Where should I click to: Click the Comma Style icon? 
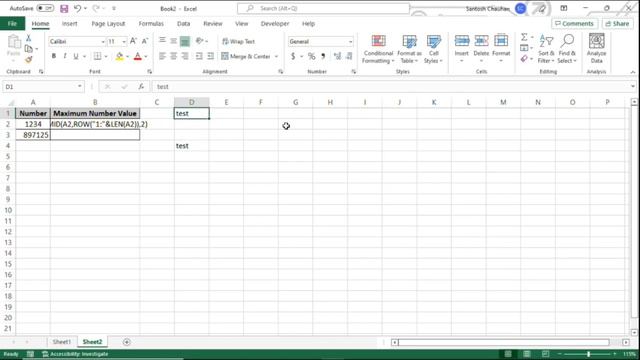(x=323, y=56)
